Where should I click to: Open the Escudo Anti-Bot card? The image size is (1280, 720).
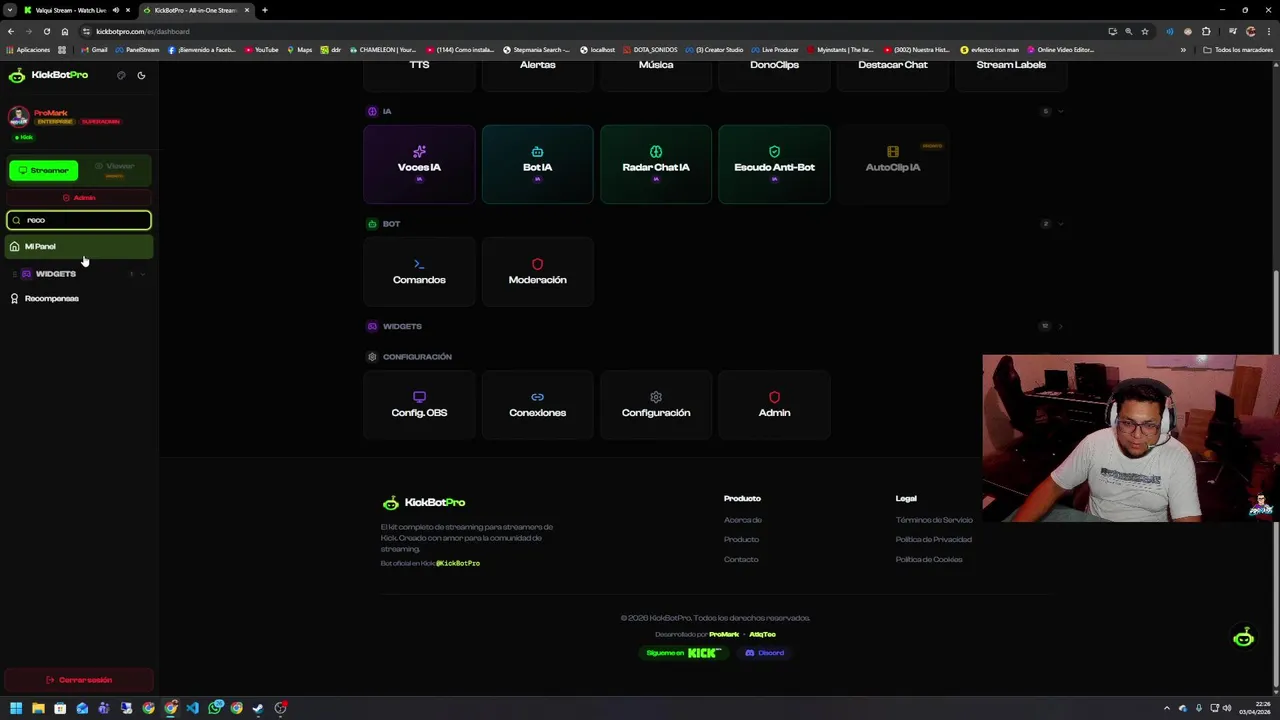tap(774, 164)
